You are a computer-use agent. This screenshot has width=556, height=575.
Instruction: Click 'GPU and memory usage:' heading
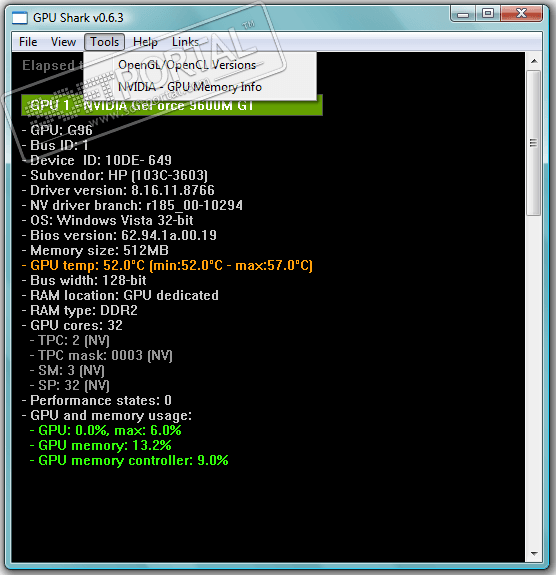[x=107, y=415]
